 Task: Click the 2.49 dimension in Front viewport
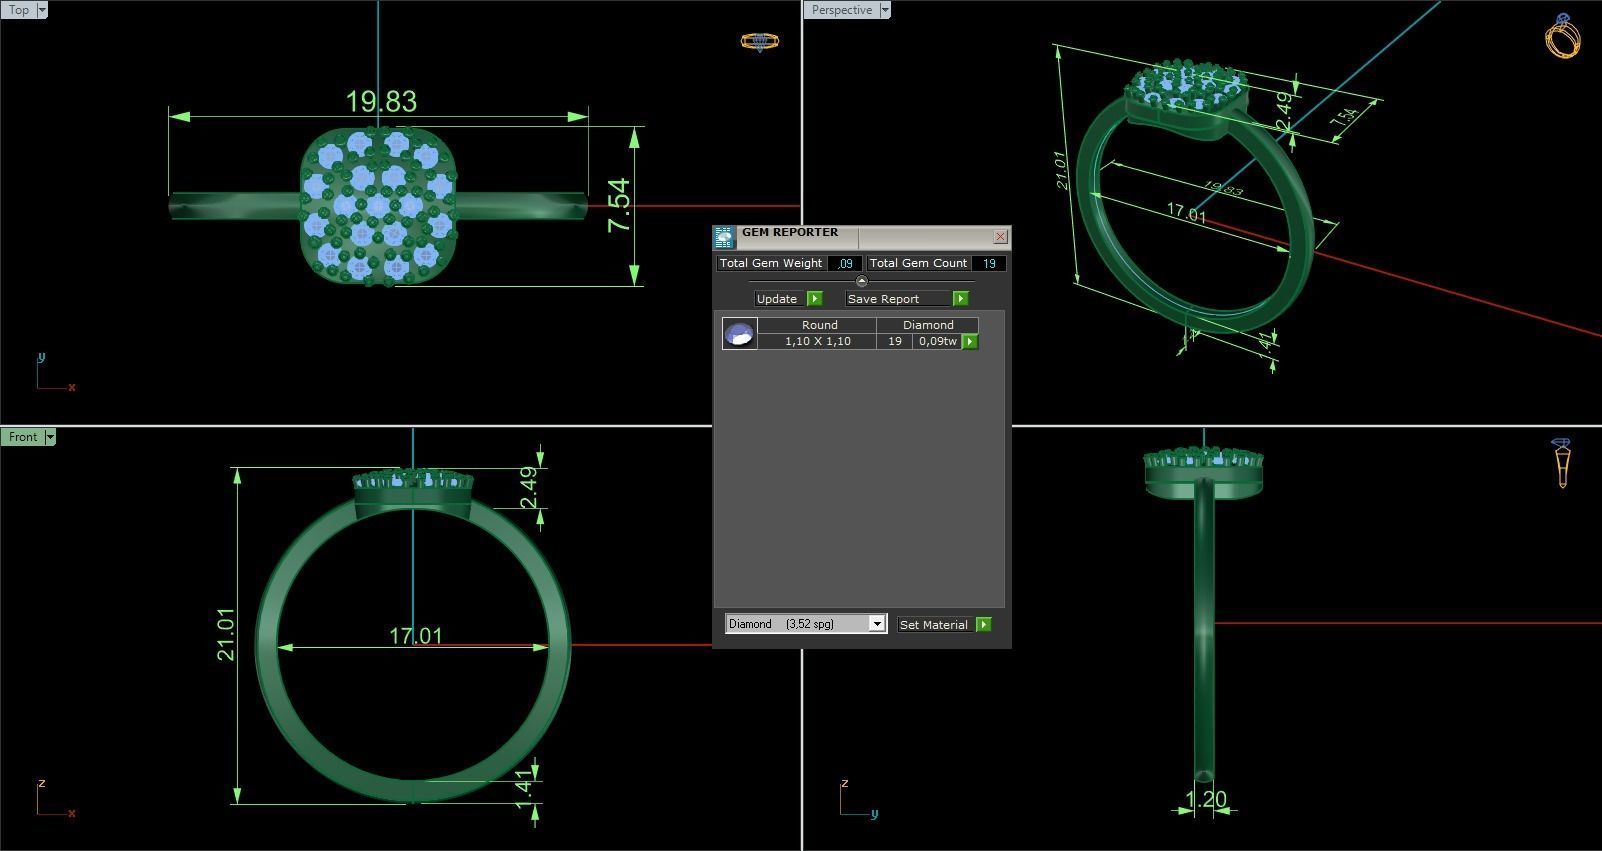(529, 487)
